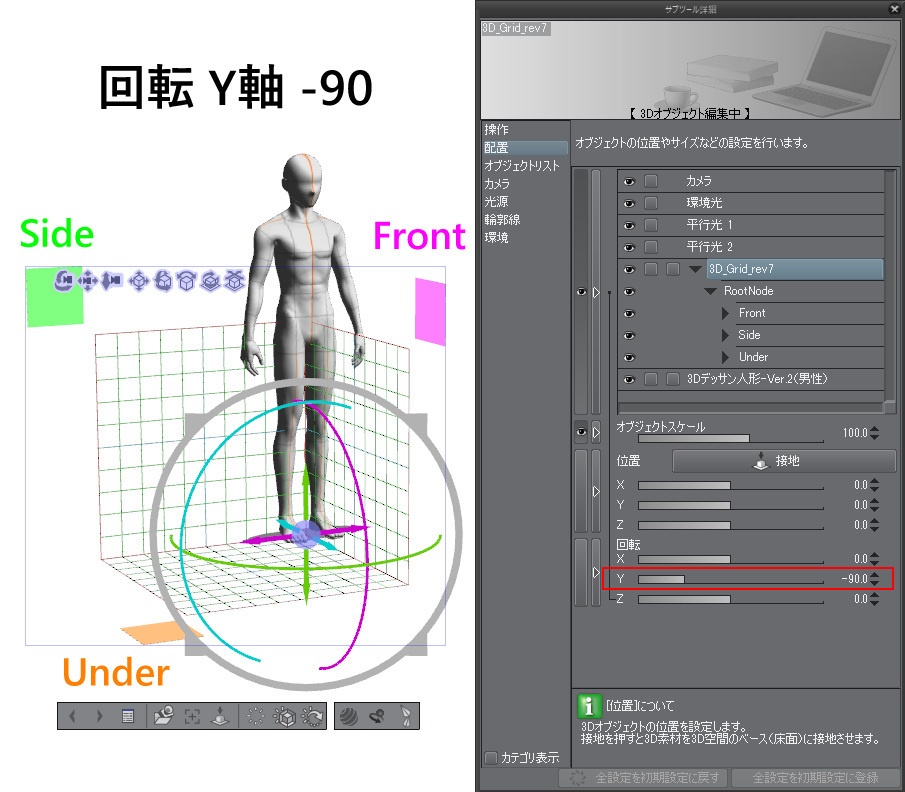Image resolution: width=905 pixels, height=792 pixels.
Task: Enable the カテゴリ表示 checkbox at the bottom
Action: (491, 758)
